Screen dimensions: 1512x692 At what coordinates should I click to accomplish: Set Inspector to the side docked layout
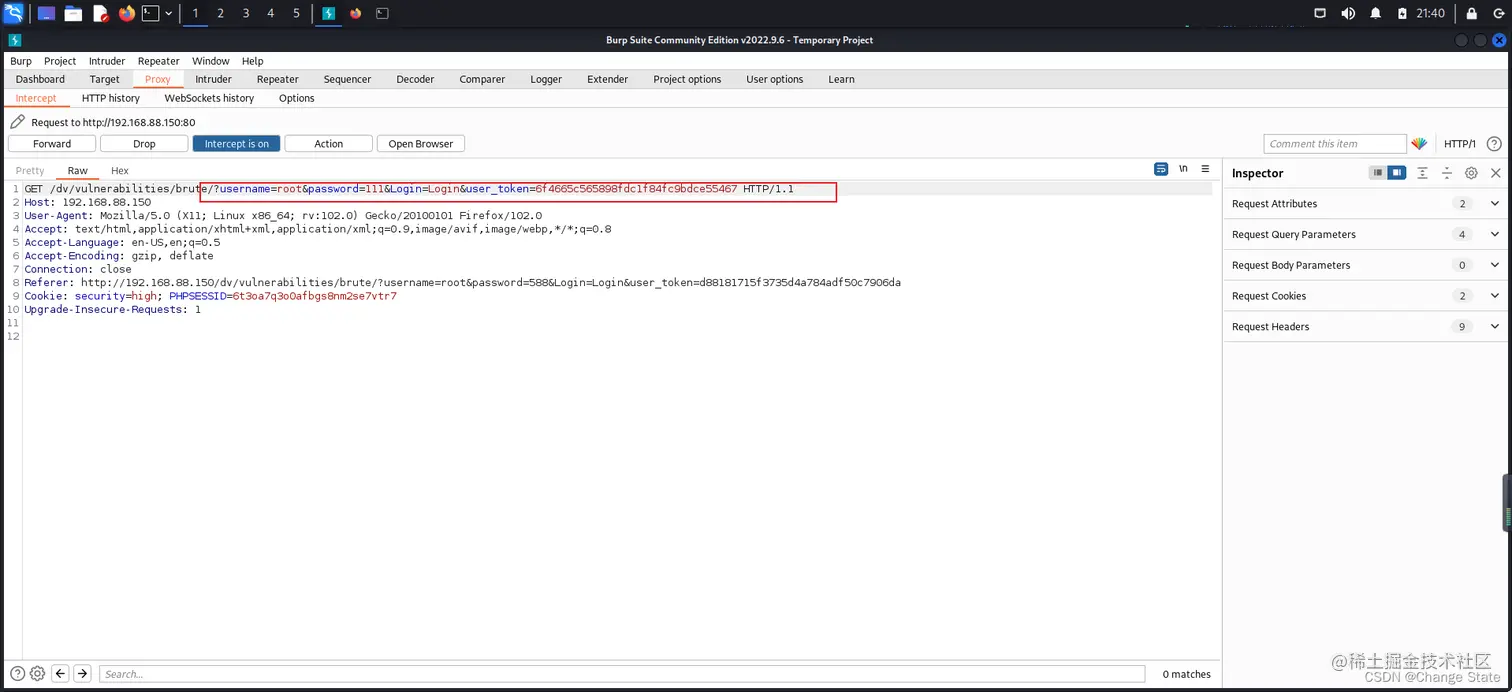(1396, 173)
